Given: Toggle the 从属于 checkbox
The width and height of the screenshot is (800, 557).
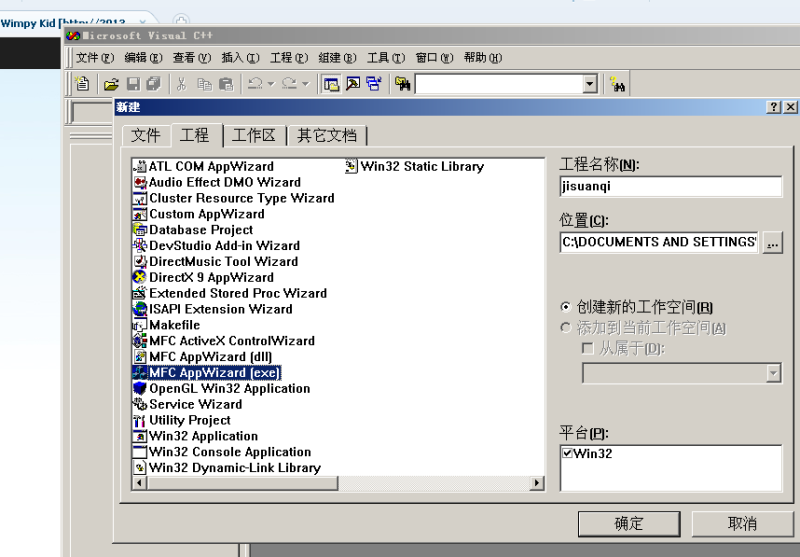Looking at the screenshot, I should pos(588,348).
